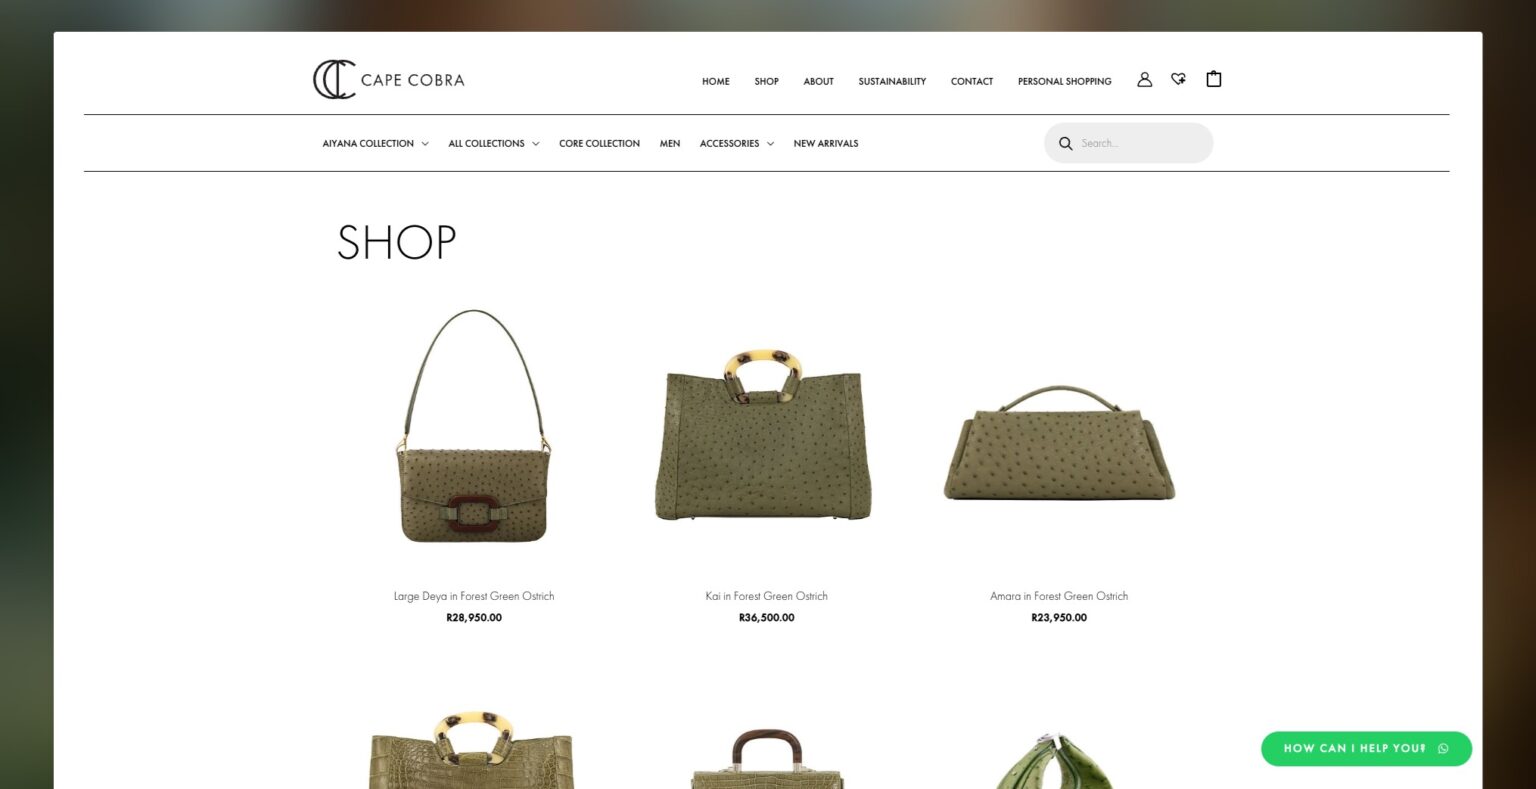Screen dimensions: 1536x789
Task: Open the Personal Shopping page
Action: click(1064, 81)
